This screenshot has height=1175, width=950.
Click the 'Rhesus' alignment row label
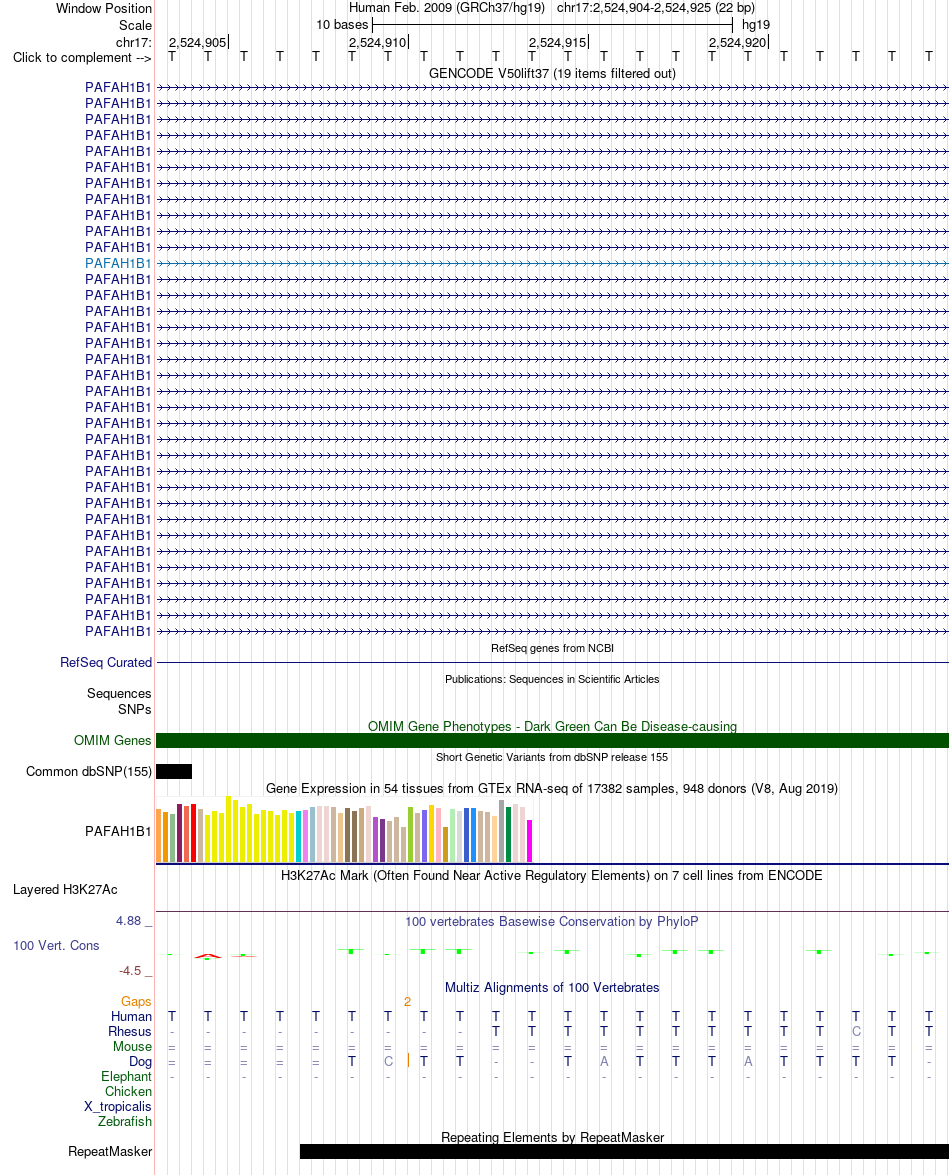130,1032
